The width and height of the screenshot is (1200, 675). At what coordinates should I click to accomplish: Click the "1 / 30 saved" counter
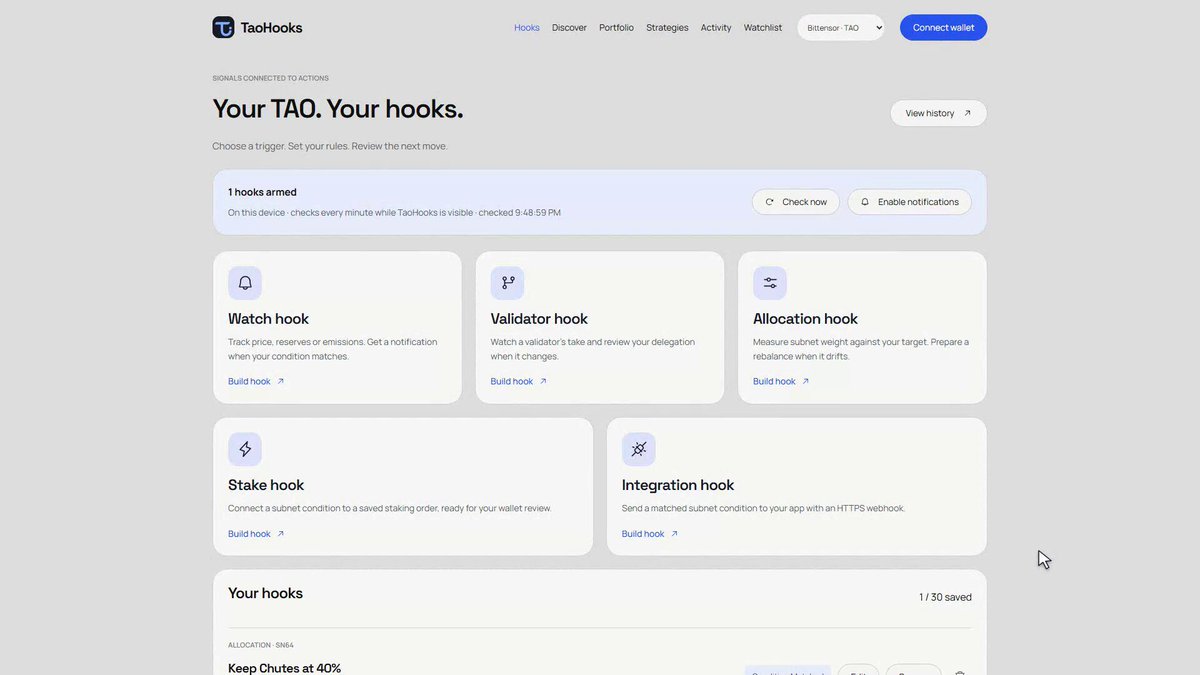point(945,597)
